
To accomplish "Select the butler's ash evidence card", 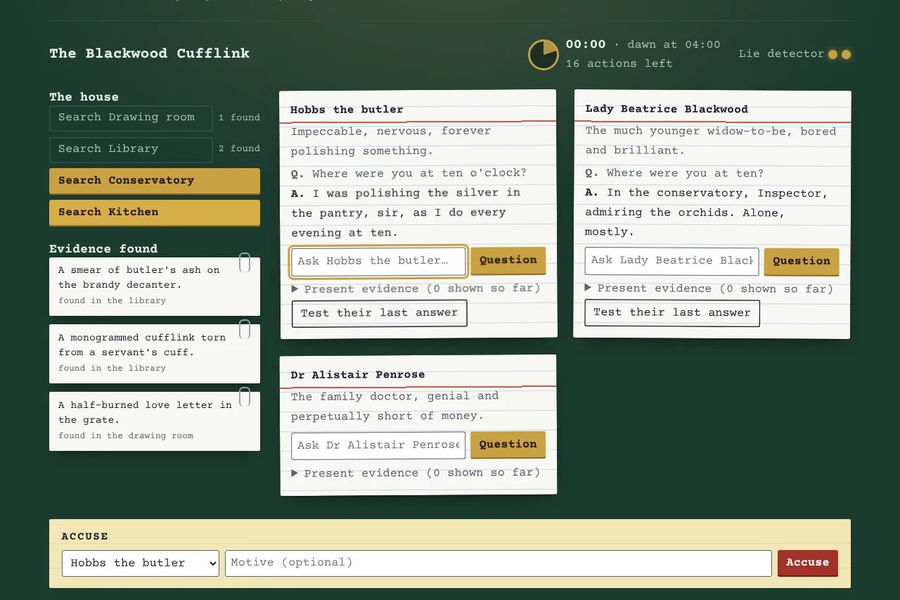I will pyautogui.click(x=154, y=287).
